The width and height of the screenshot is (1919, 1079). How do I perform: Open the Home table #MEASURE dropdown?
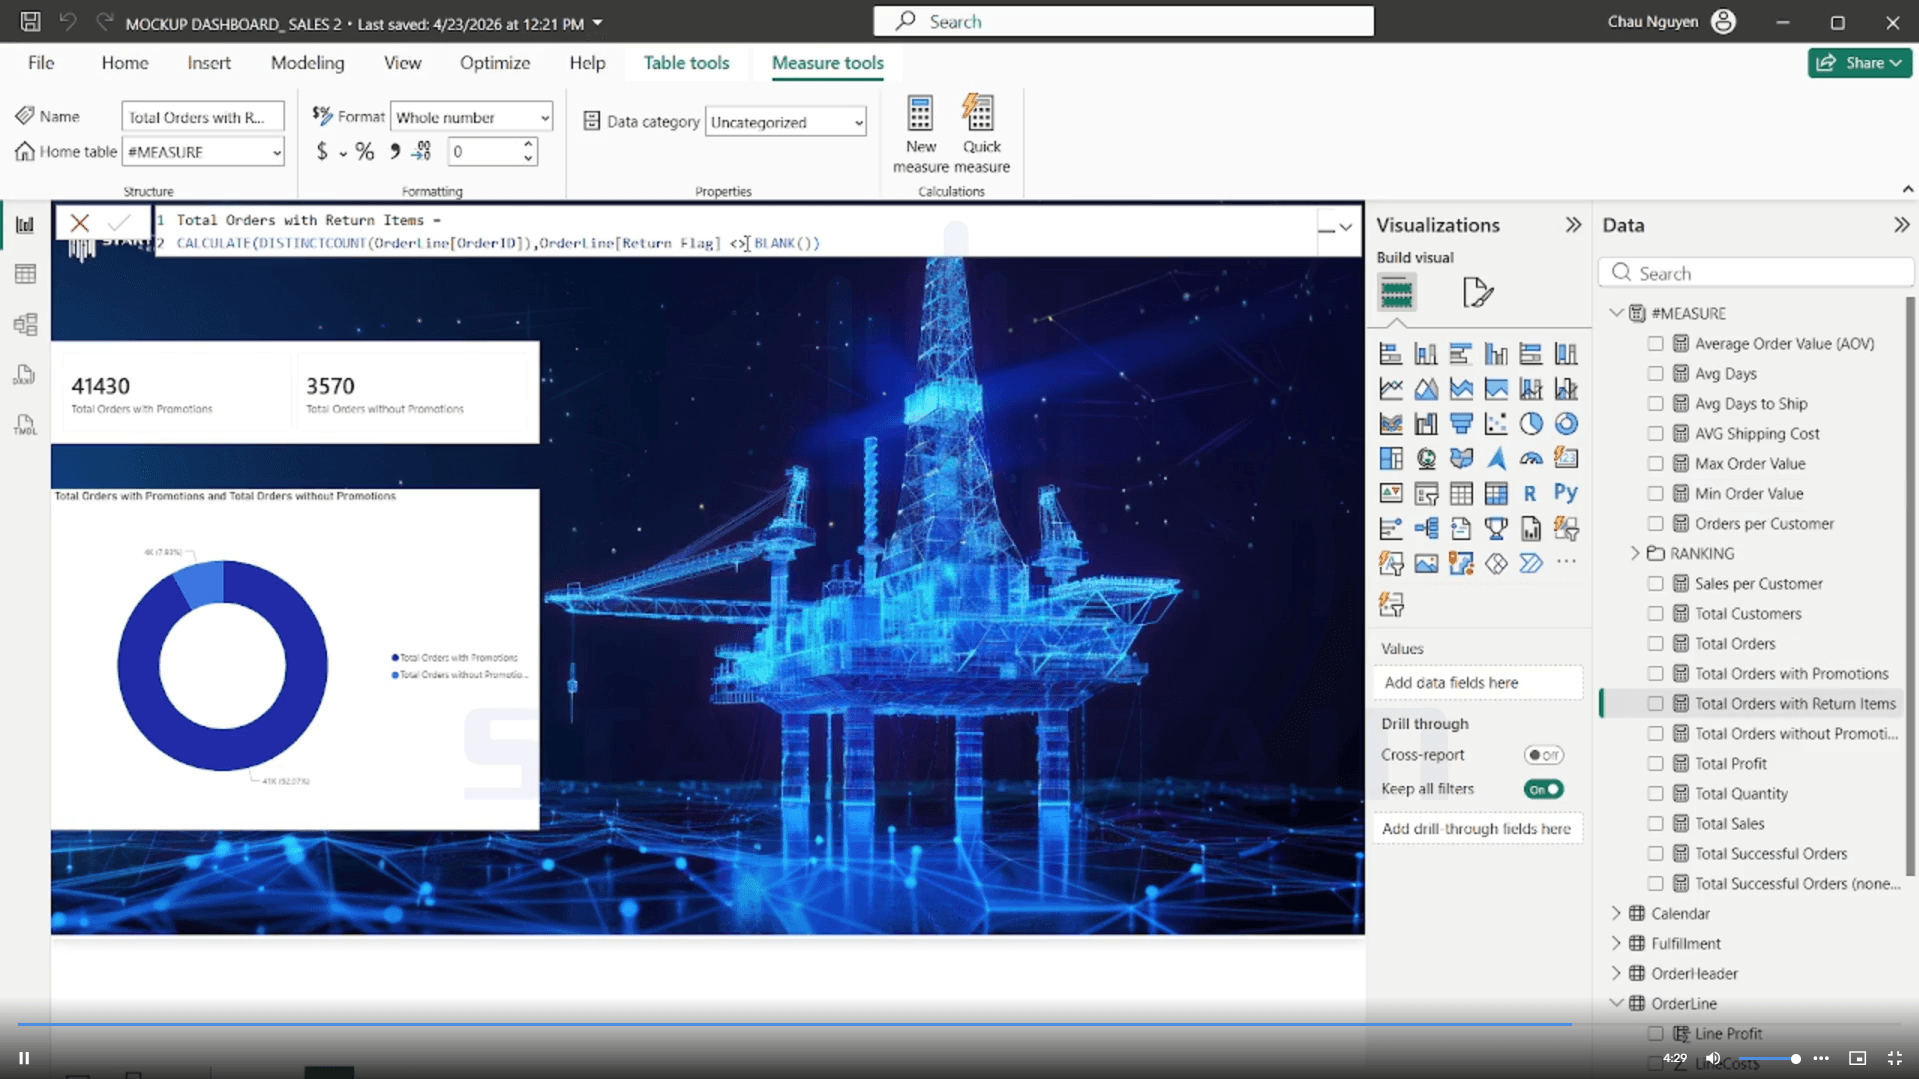203,152
